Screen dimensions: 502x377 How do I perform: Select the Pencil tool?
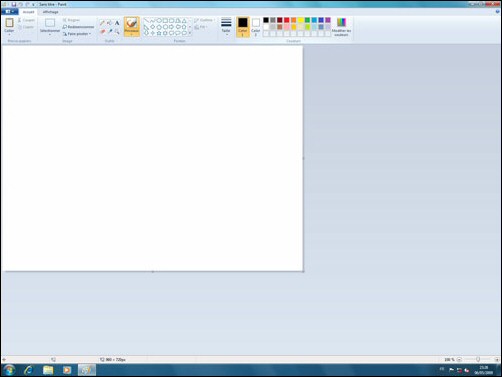click(102, 23)
